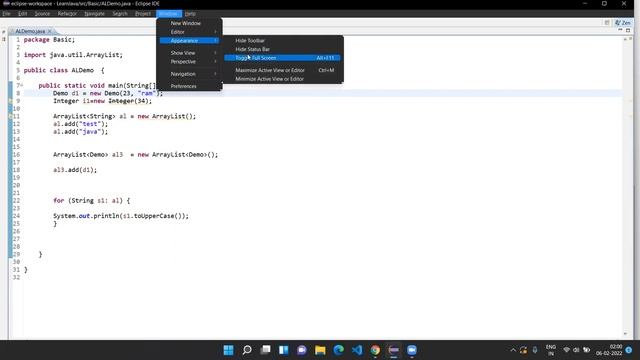Open the Windows Start menu
Viewport: 640px width, 360px height.
[229, 350]
